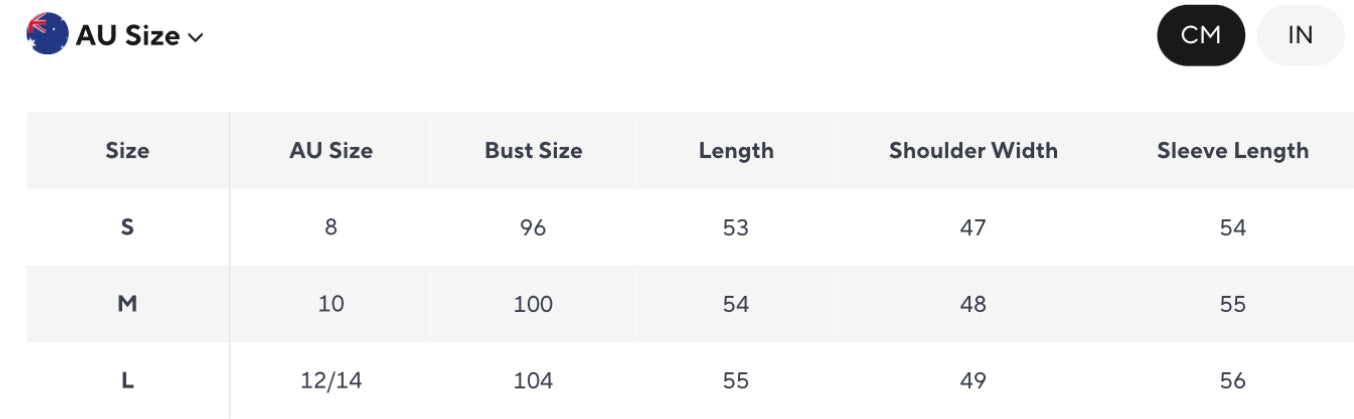The width and height of the screenshot is (1354, 419).
Task: Click the Length column header
Action: pyautogui.click(x=736, y=151)
